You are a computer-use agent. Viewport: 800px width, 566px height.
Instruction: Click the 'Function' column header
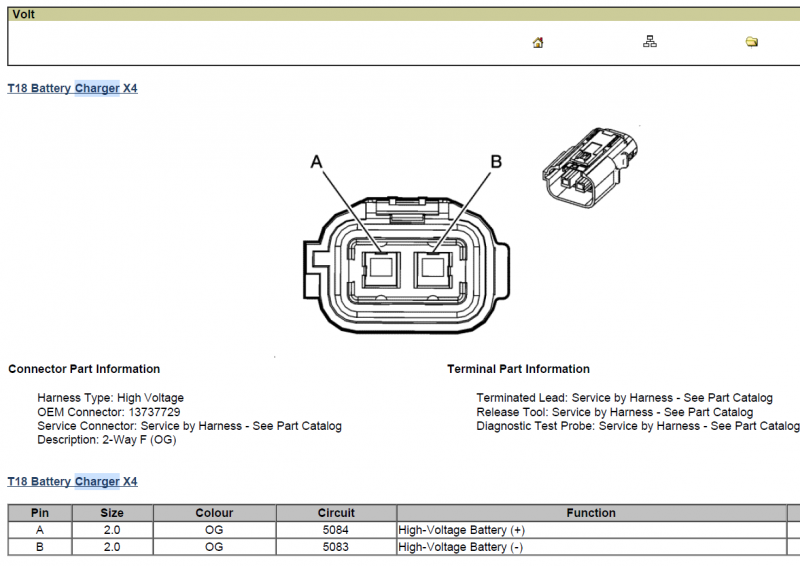pyautogui.click(x=591, y=513)
